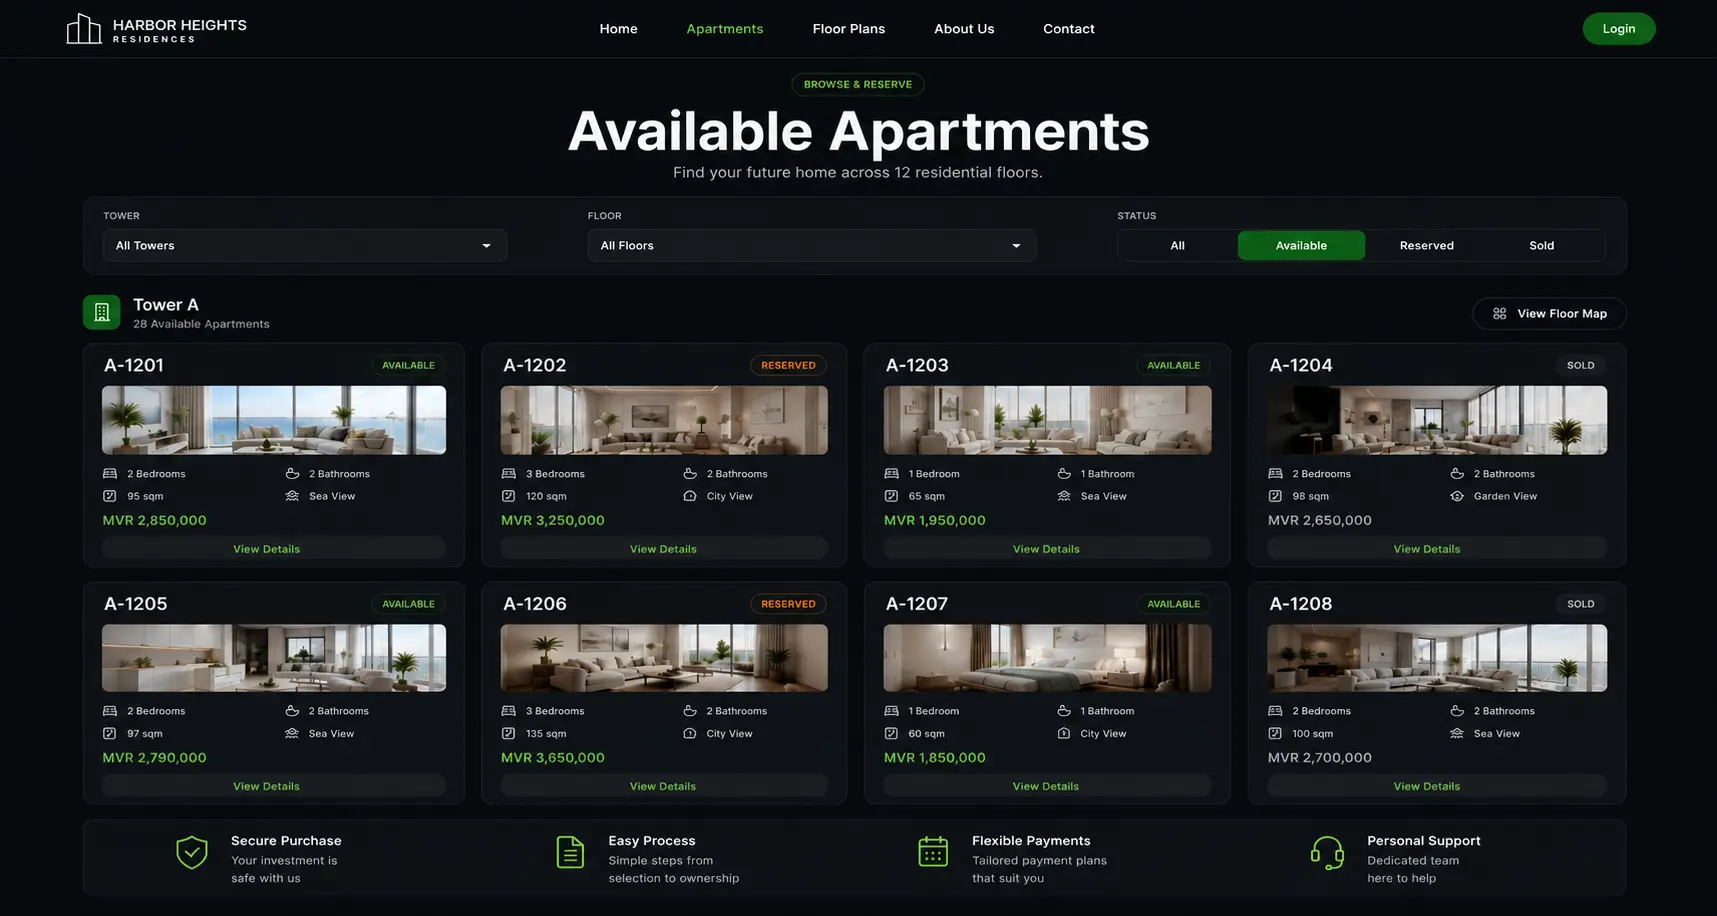View details for apartment A-1201
Image resolution: width=1717 pixels, height=916 pixels.
click(x=273, y=549)
